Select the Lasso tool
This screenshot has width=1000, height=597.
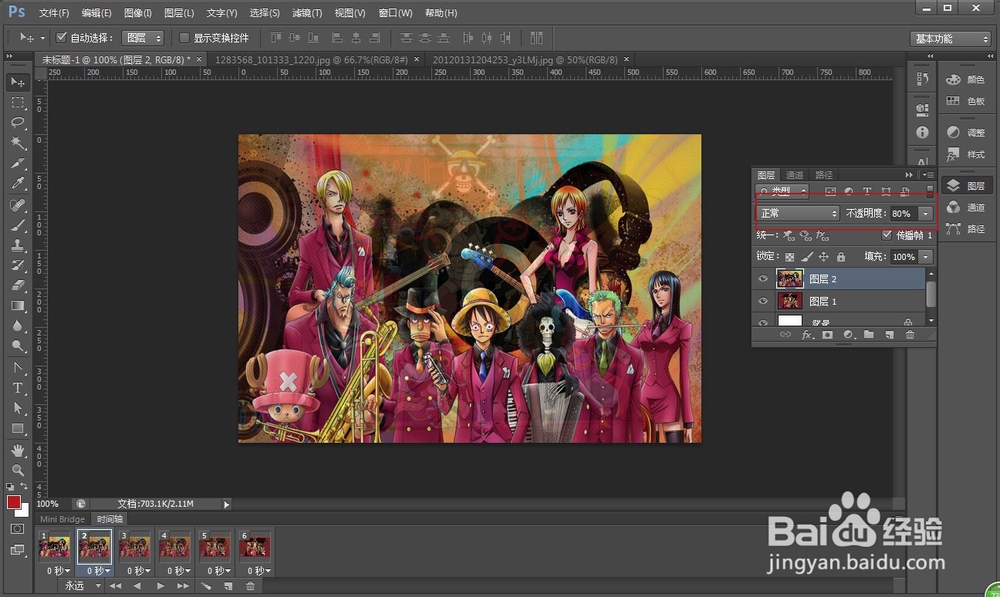(17, 122)
